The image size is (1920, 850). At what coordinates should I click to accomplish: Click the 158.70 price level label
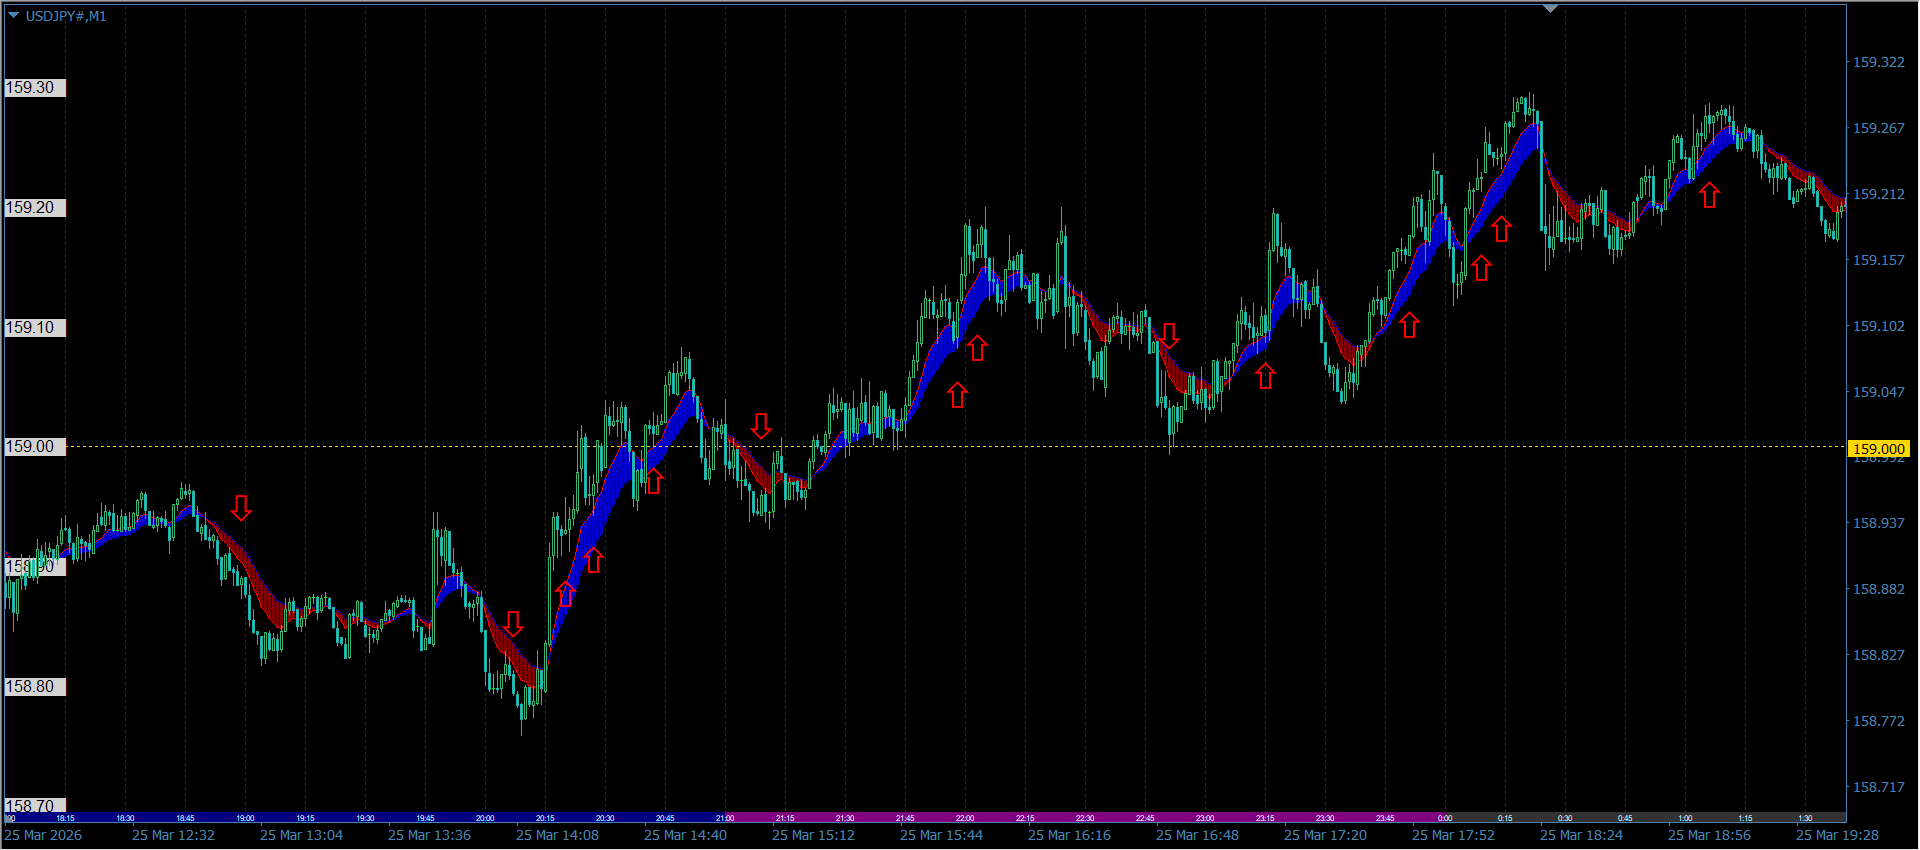point(32,806)
